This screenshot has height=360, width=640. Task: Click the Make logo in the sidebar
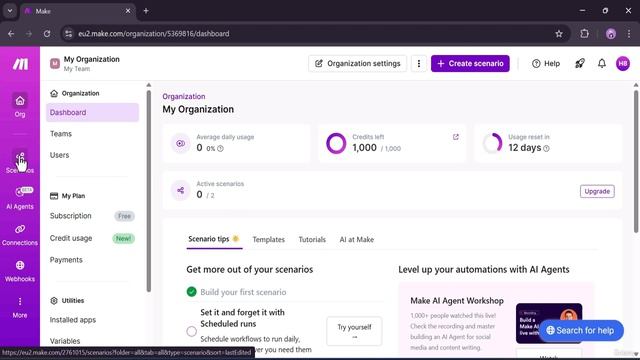(20, 64)
